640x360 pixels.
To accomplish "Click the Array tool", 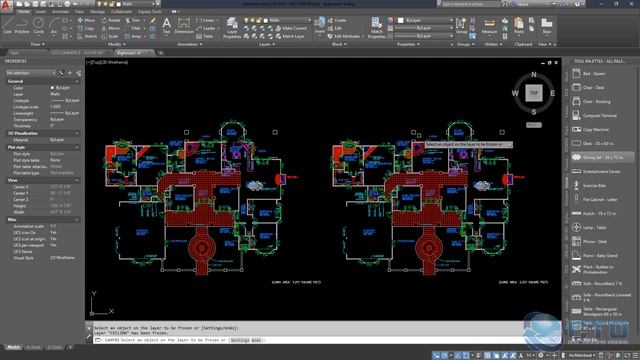I will 133,36.
